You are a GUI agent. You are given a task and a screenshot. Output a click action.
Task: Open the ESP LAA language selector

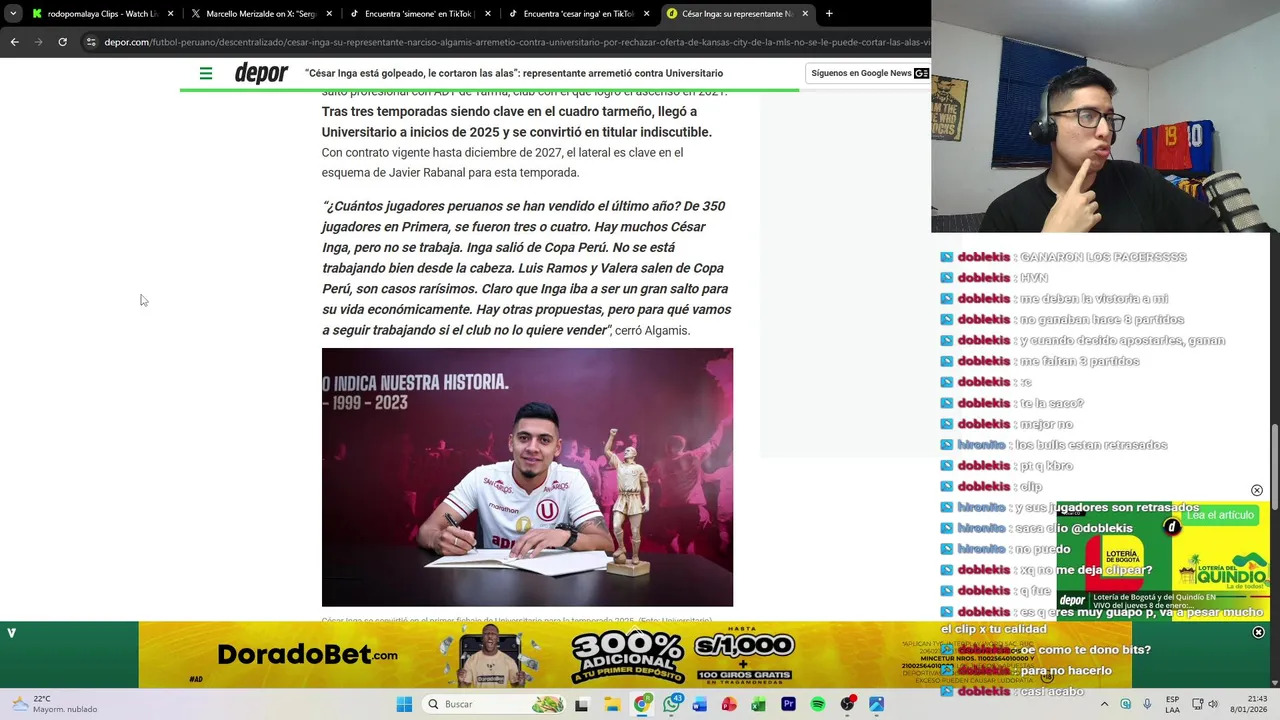pos(1172,704)
